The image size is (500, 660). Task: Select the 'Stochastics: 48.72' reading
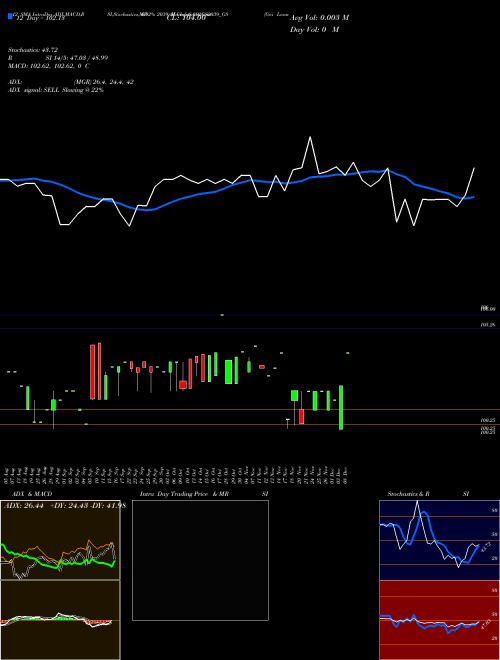pos(33,50)
